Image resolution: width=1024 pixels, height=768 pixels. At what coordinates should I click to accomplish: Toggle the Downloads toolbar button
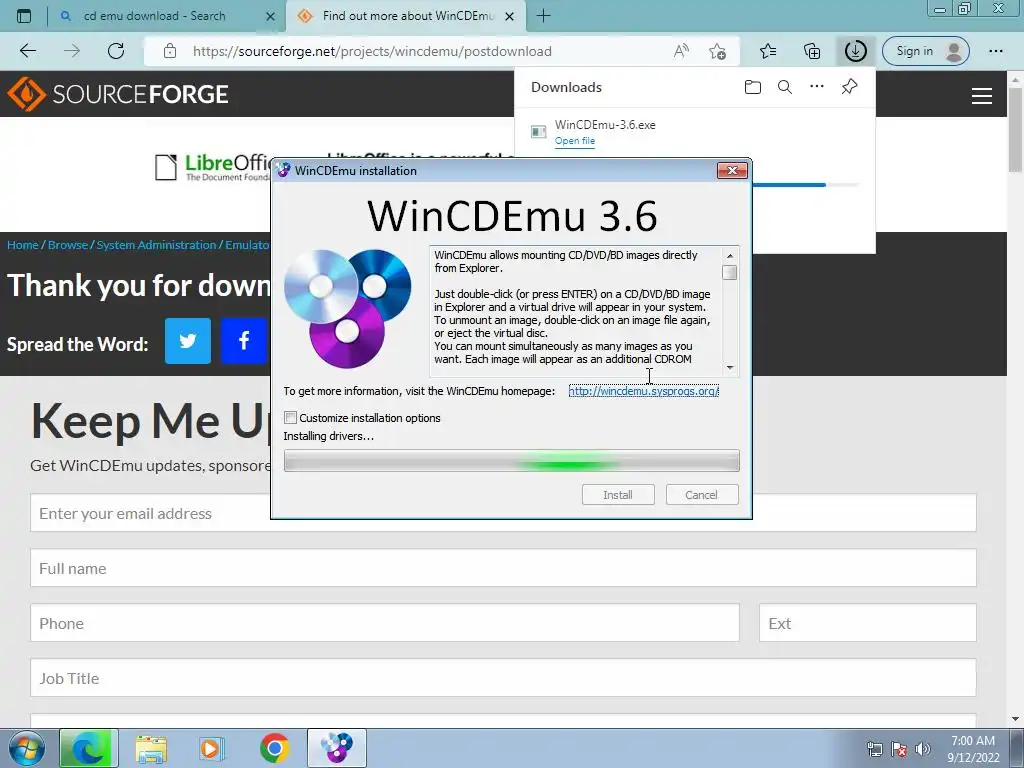856,51
